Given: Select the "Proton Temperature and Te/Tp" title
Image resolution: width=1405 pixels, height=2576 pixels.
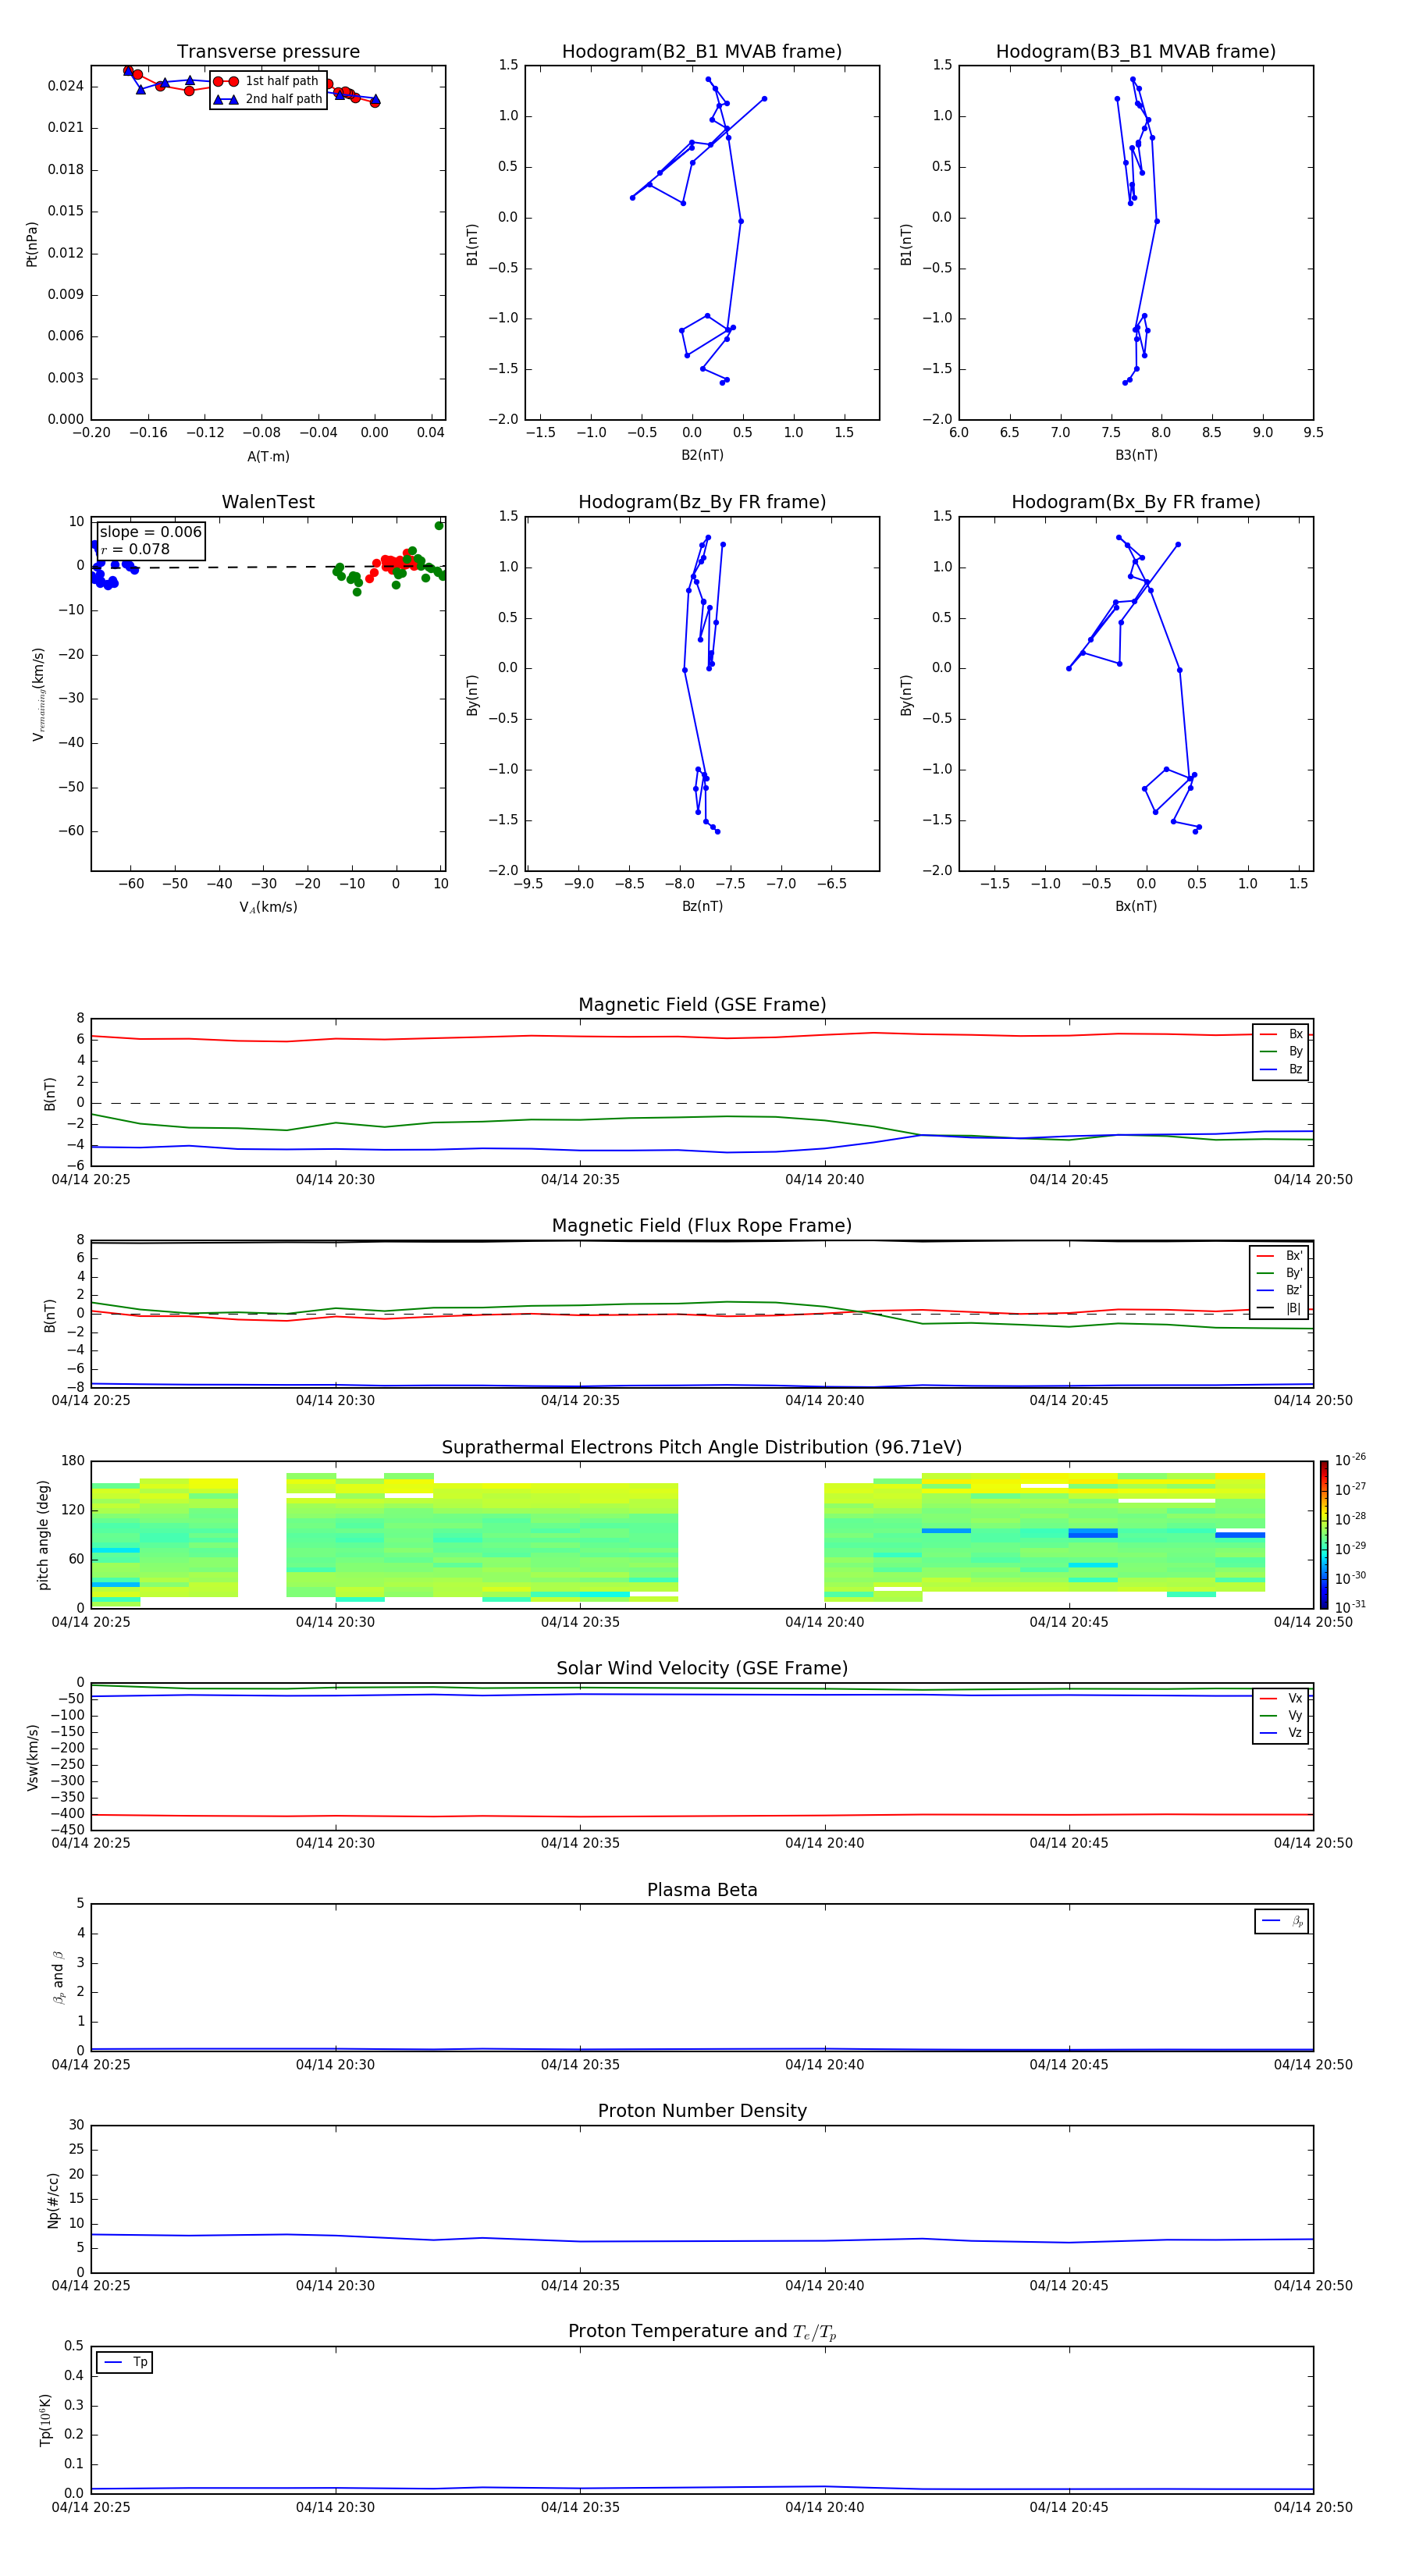Looking at the screenshot, I should (702, 2332).
